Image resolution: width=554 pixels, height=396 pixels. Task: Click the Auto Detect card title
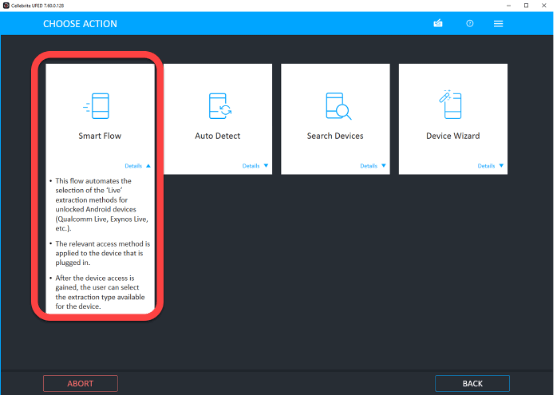click(x=217, y=136)
